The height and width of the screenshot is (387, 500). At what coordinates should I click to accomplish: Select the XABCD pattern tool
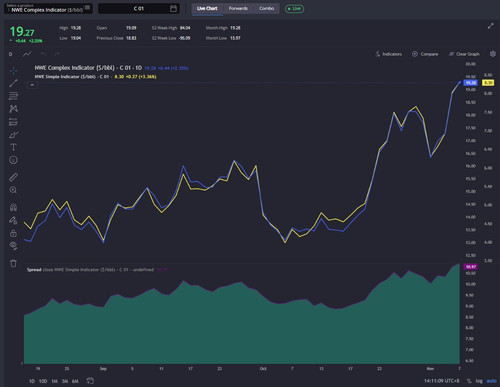pos(13,109)
